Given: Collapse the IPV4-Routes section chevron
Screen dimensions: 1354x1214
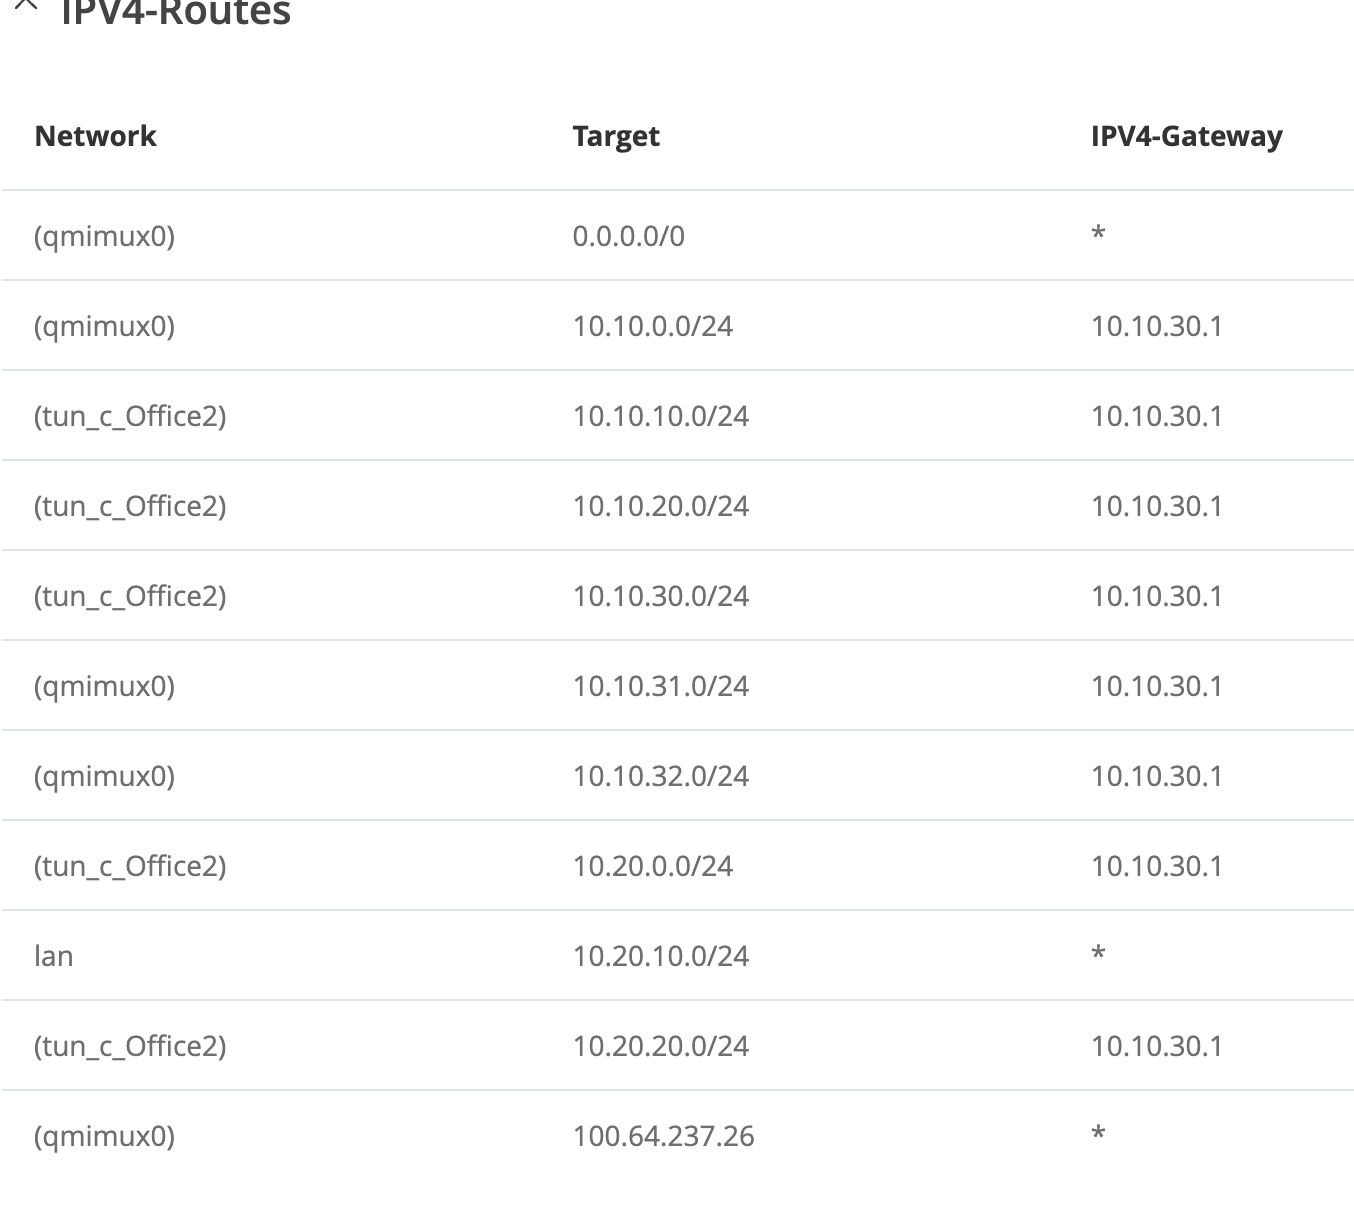Looking at the screenshot, I should coord(27,5).
